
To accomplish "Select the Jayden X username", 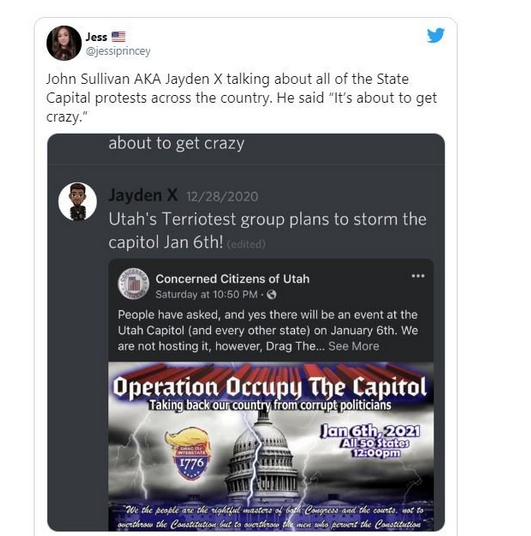I will pyautogui.click(x=143, y=196).
